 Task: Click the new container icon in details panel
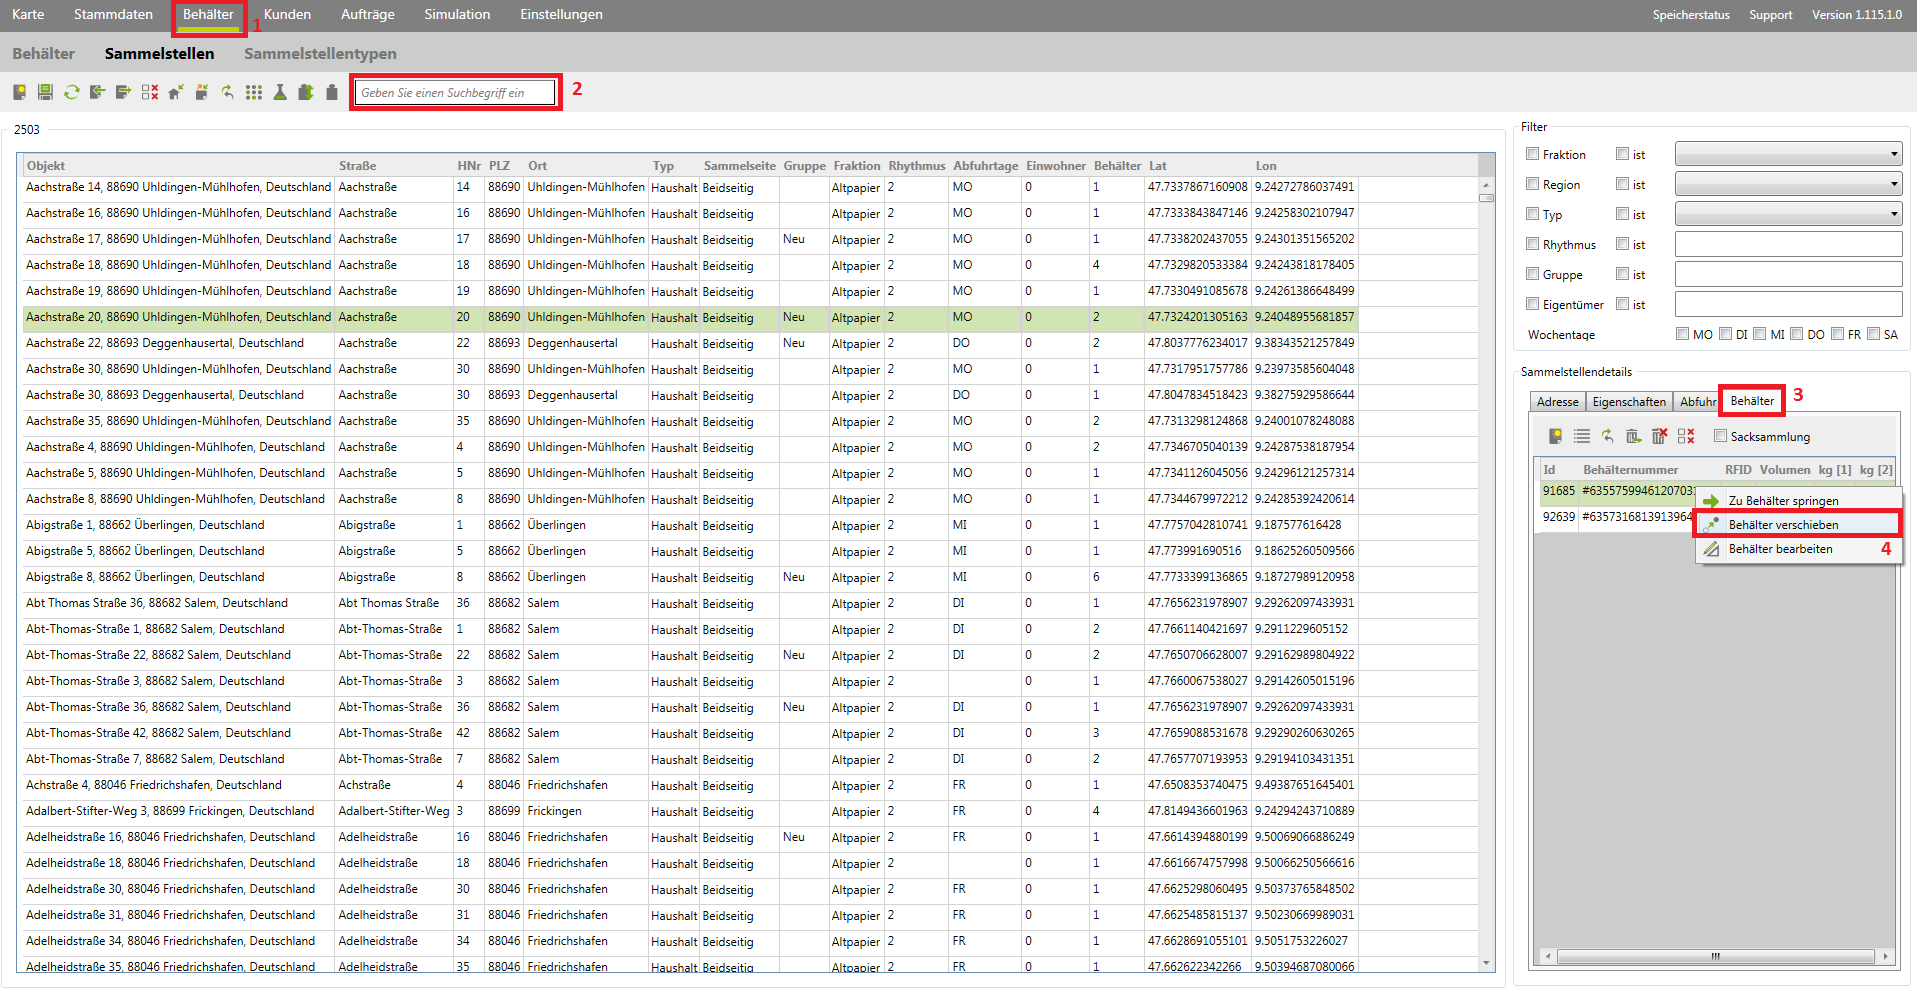[x=1555, y=436]
